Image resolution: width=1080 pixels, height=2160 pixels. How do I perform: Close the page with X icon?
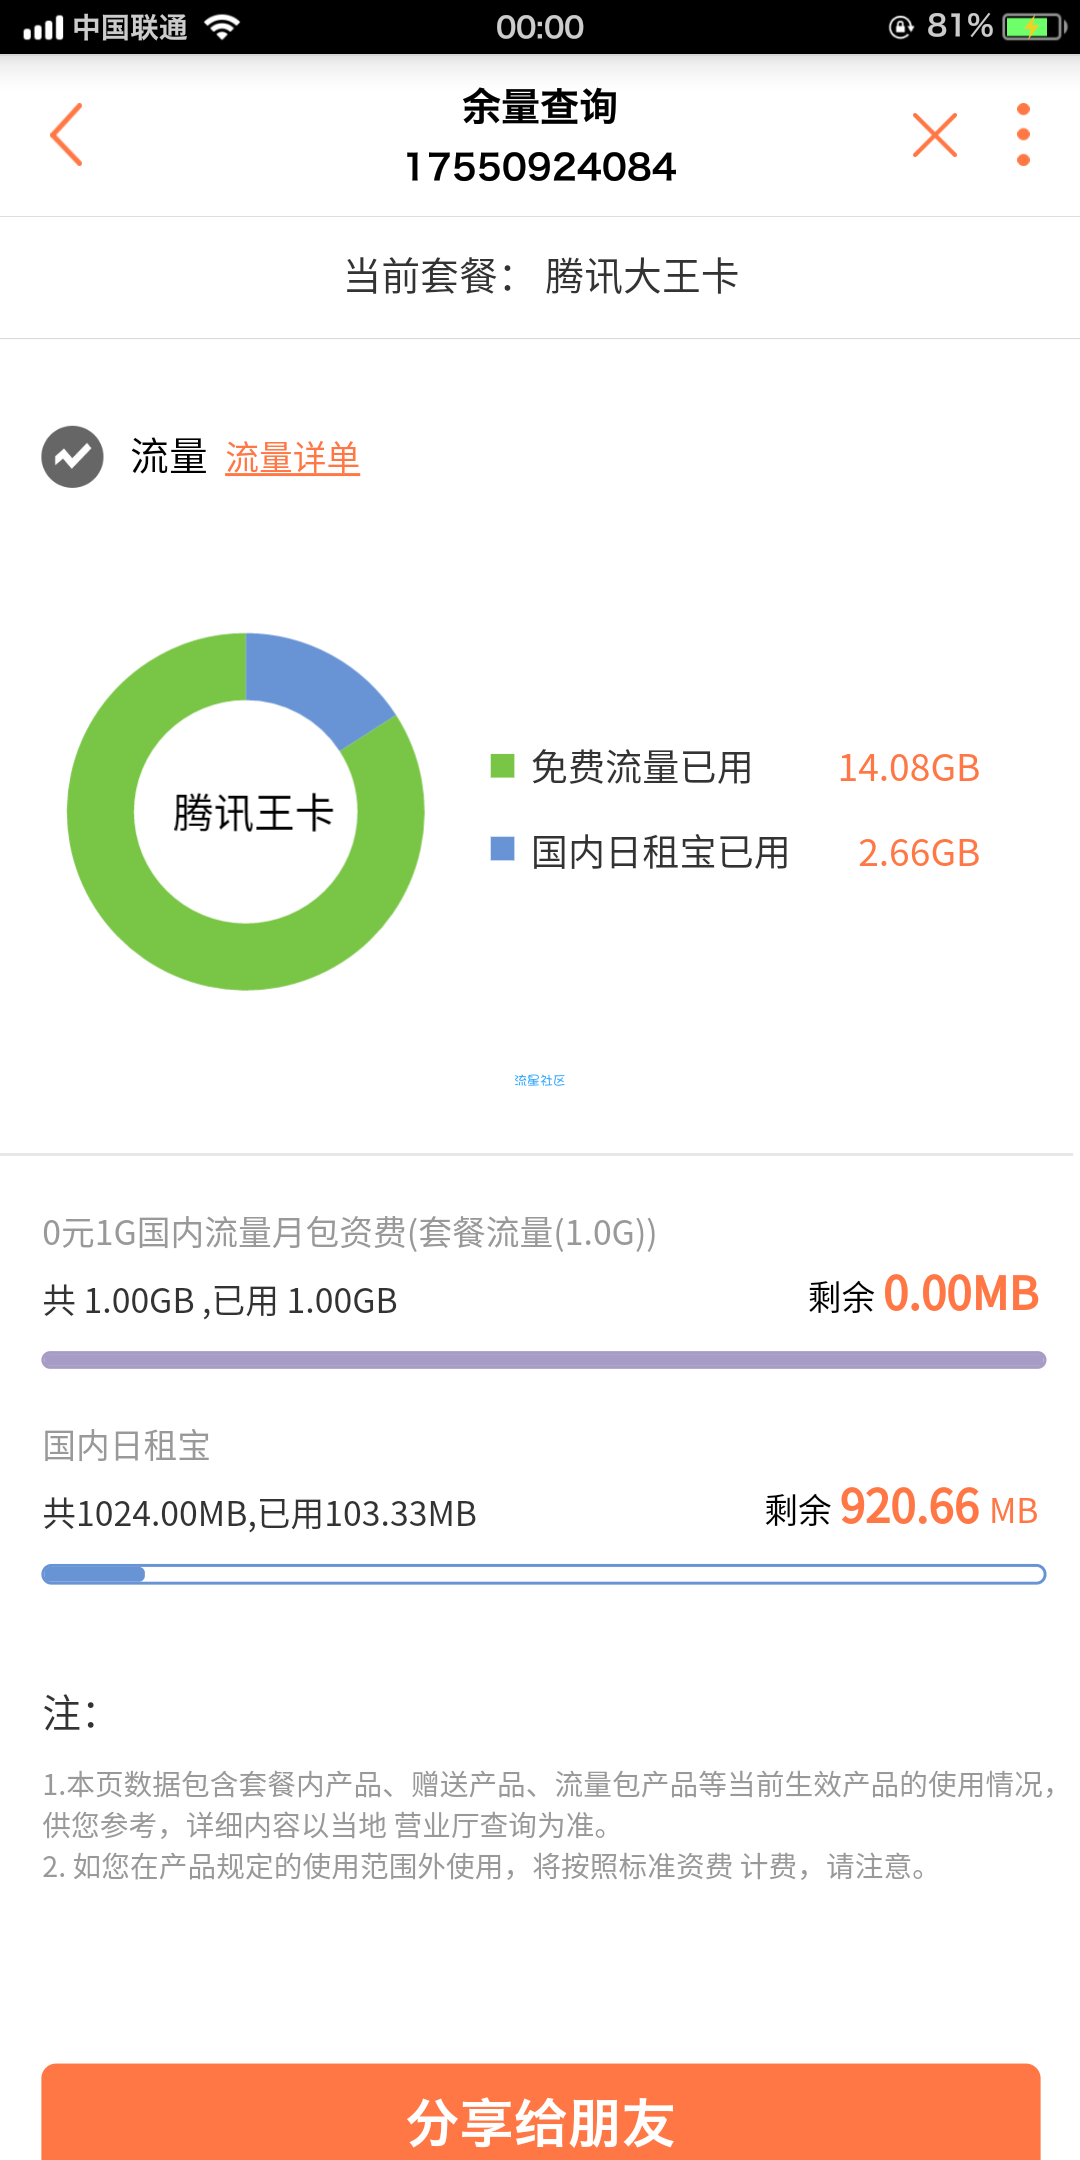tap(935, 135)
